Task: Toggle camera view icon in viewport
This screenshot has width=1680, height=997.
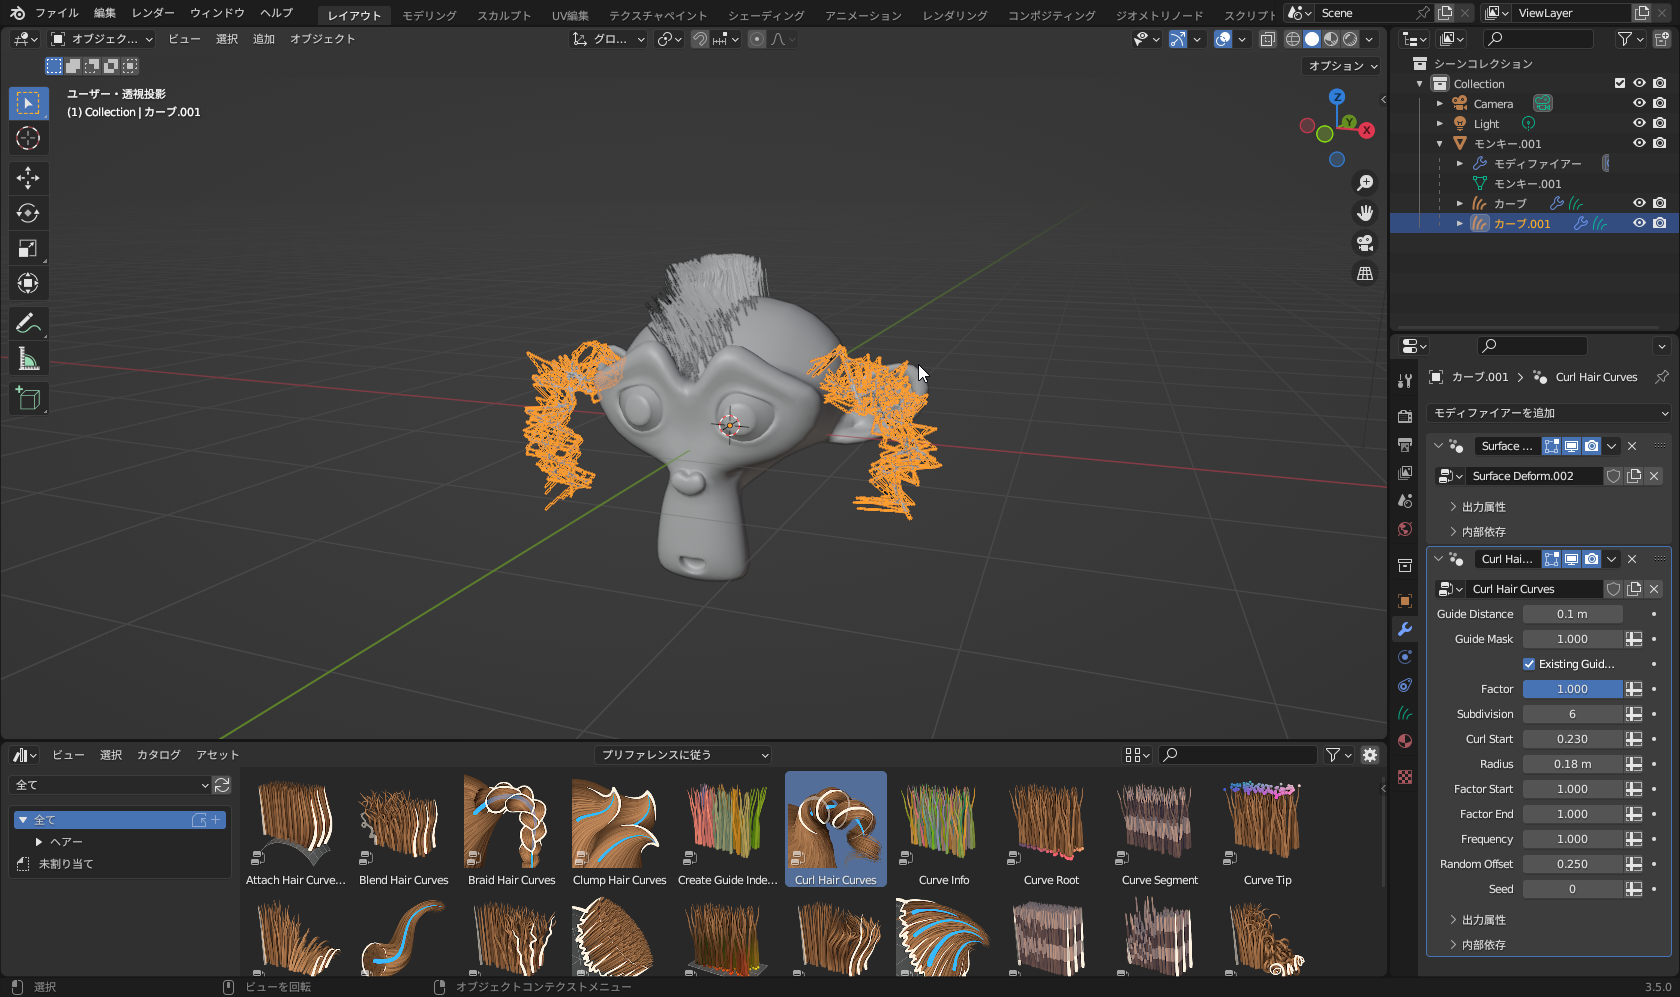Action: 1365,243
